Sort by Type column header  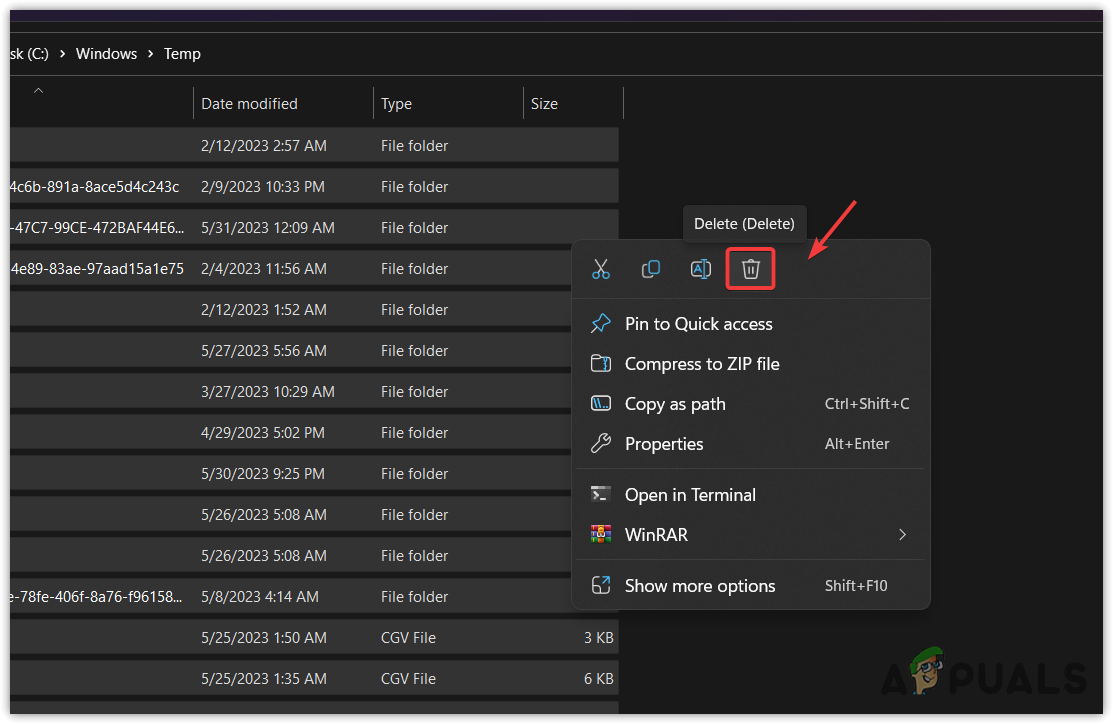pos(396,104)
